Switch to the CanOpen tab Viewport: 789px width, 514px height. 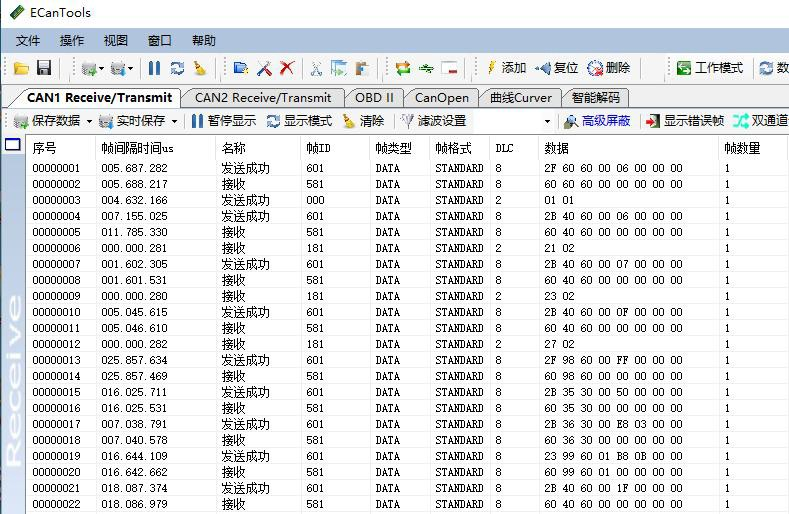pyautogui.click(x=441, y=98)
